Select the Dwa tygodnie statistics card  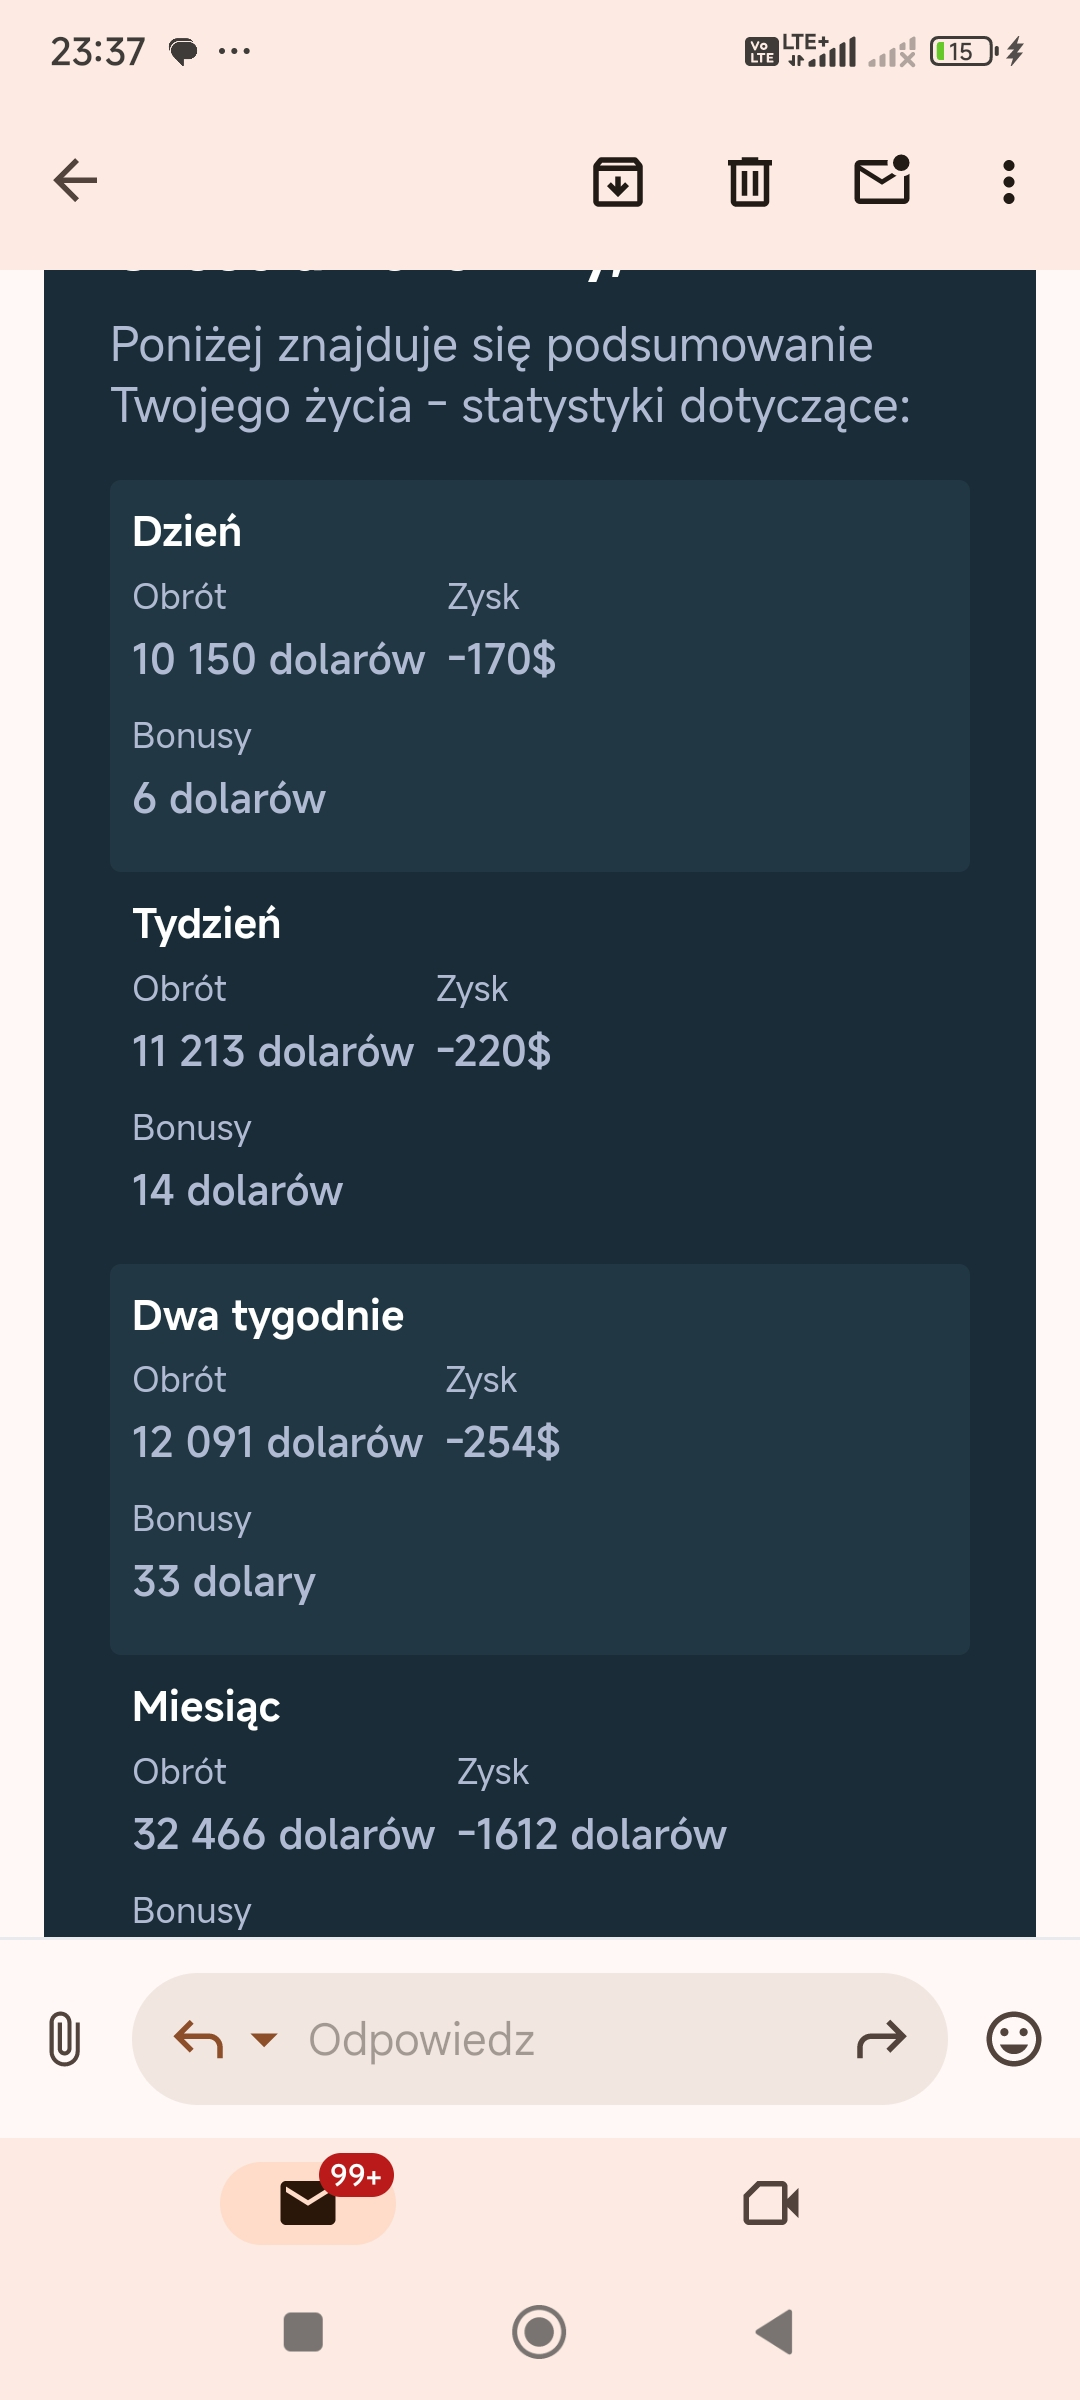pyautogui.click(x=540, y=1459)
